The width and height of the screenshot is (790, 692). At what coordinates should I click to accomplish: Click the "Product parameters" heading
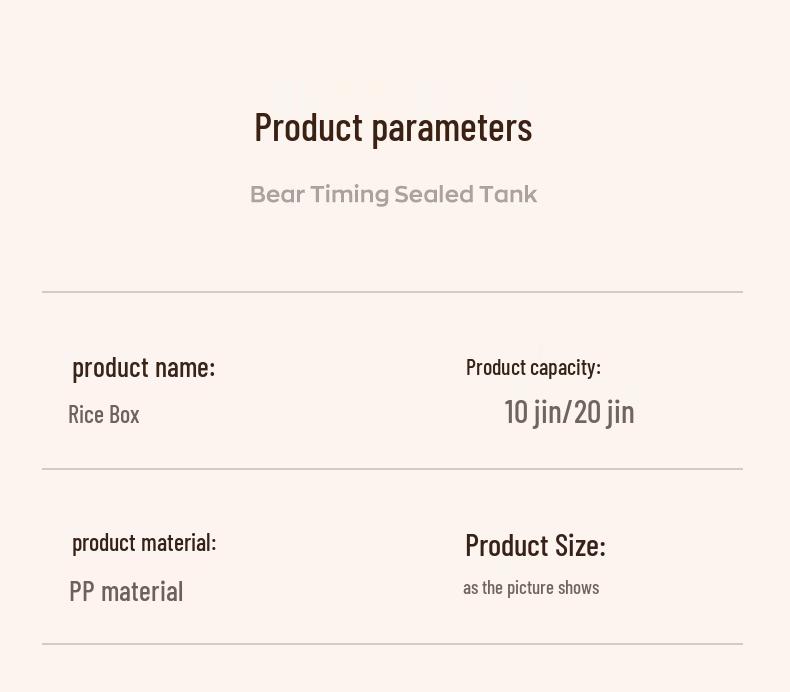393,128
